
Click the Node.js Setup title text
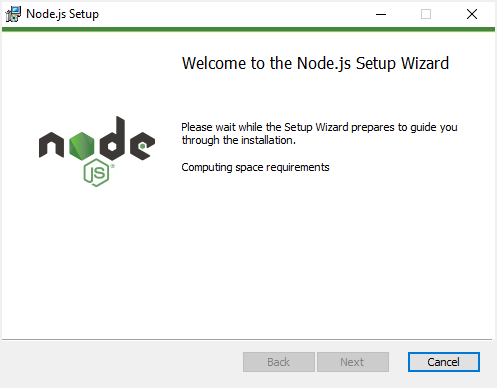coord(63,14)
